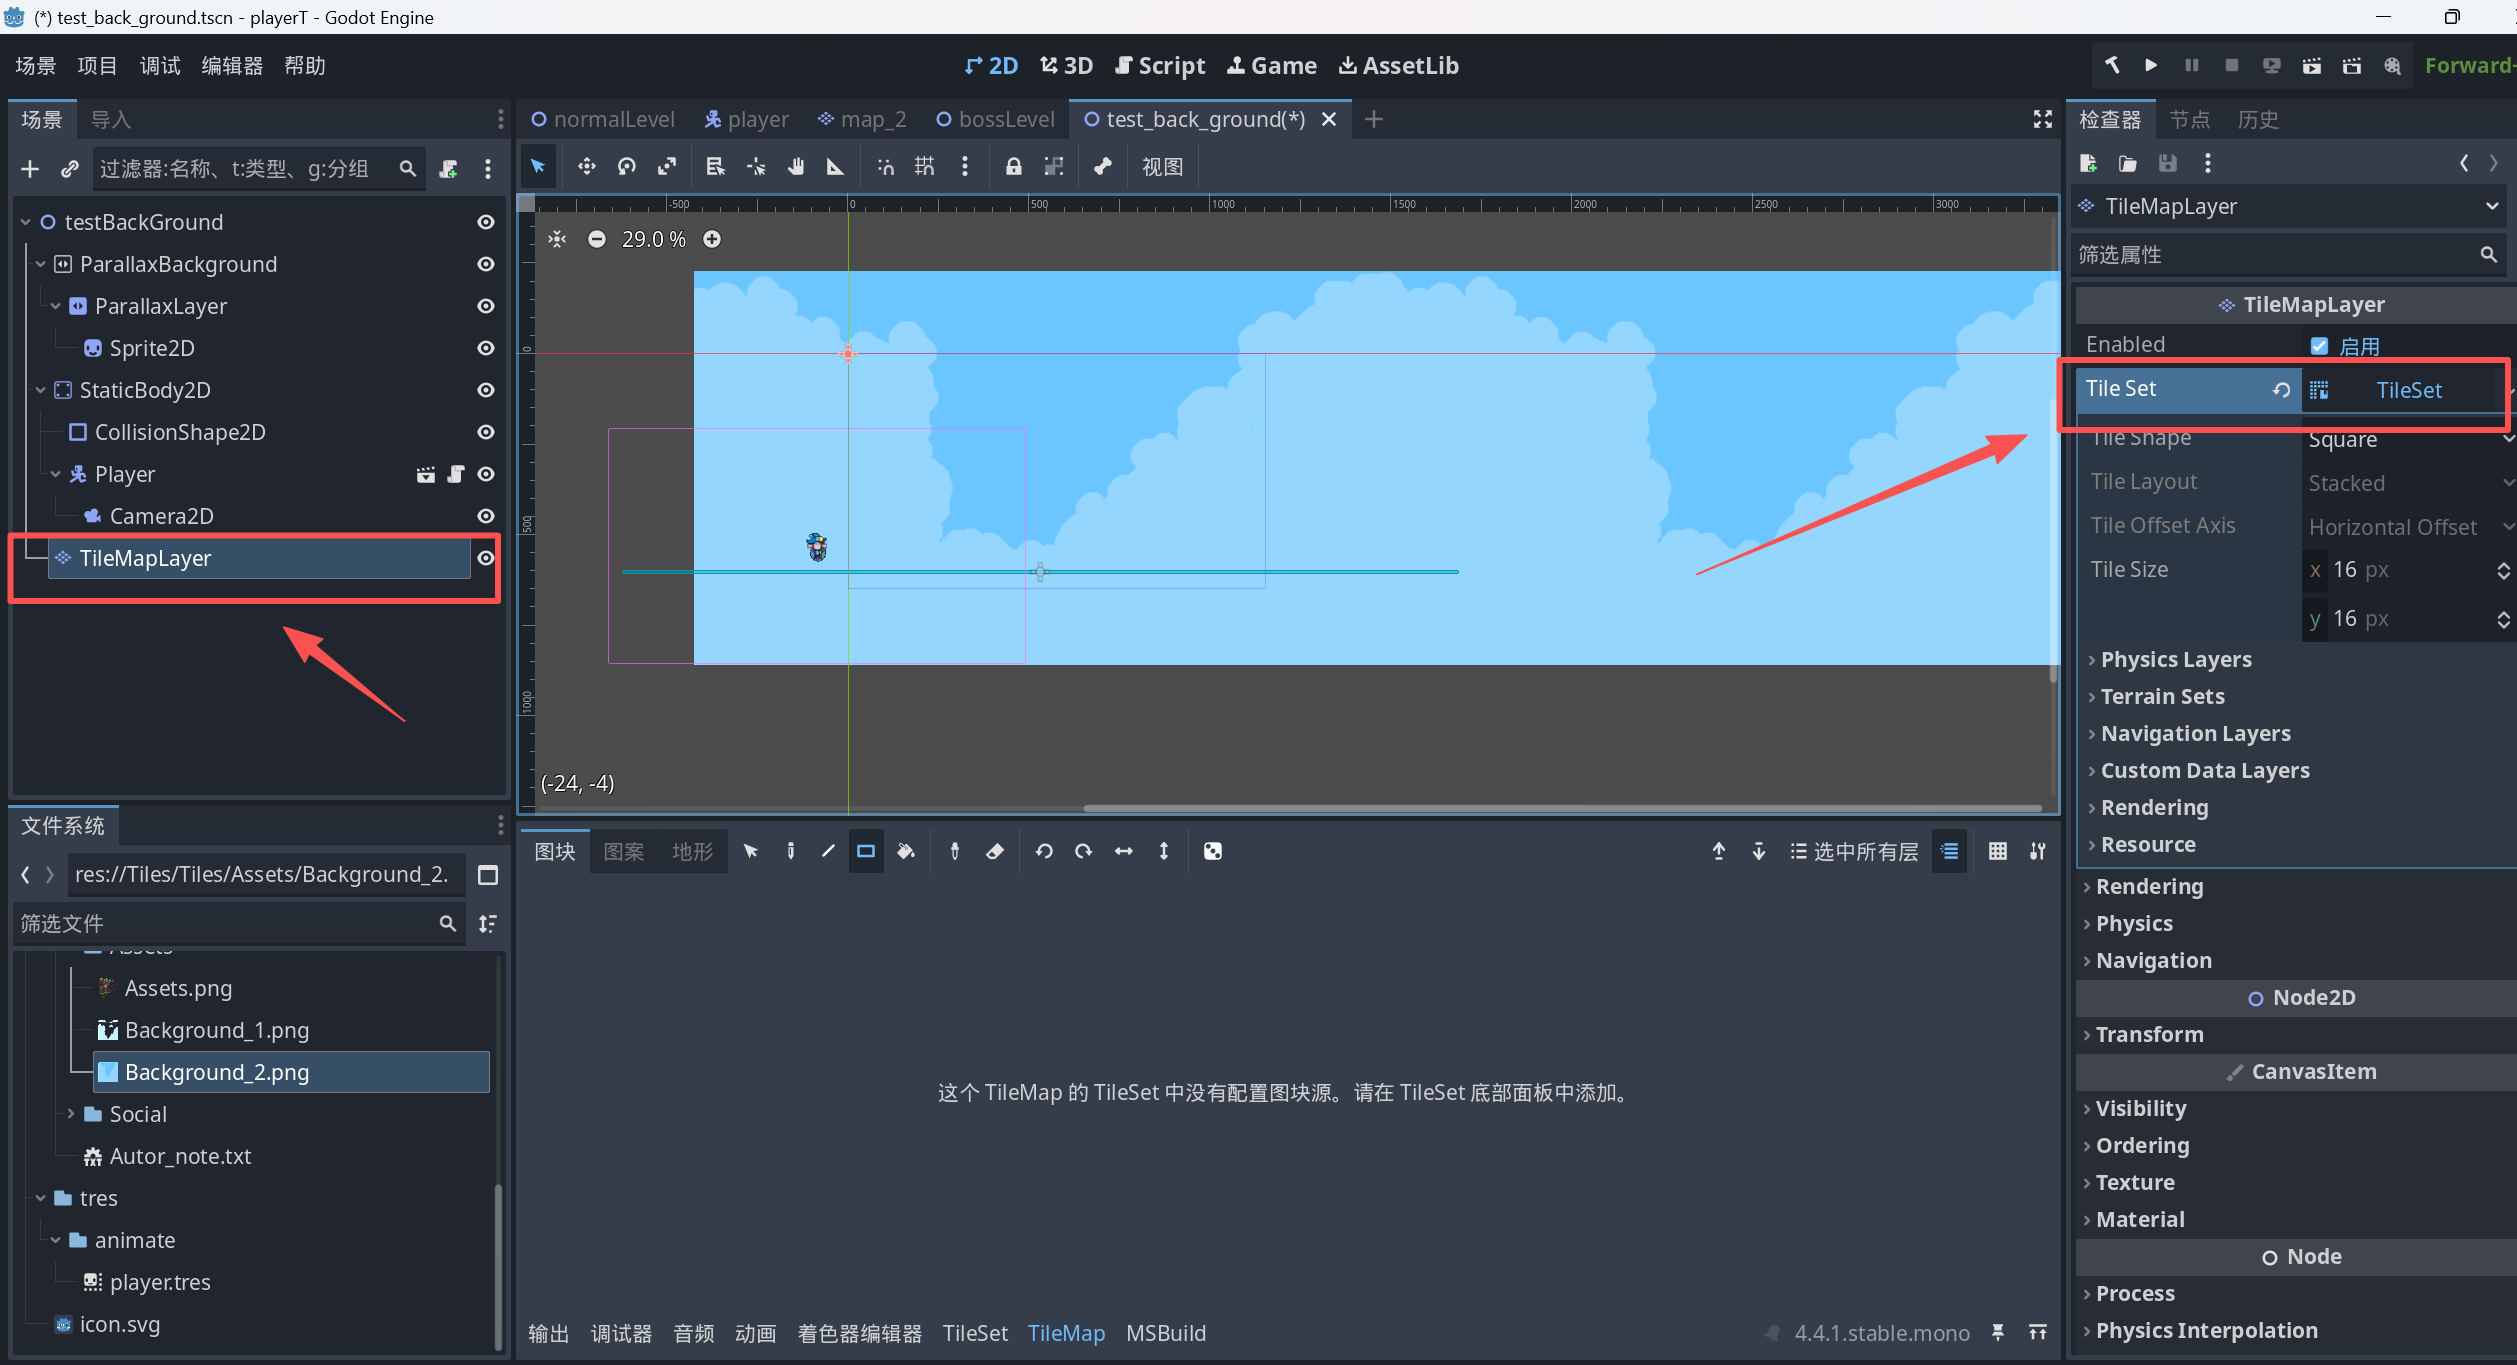
Task: Hide the ParallaxBackground node
Action: coord(486,264)
